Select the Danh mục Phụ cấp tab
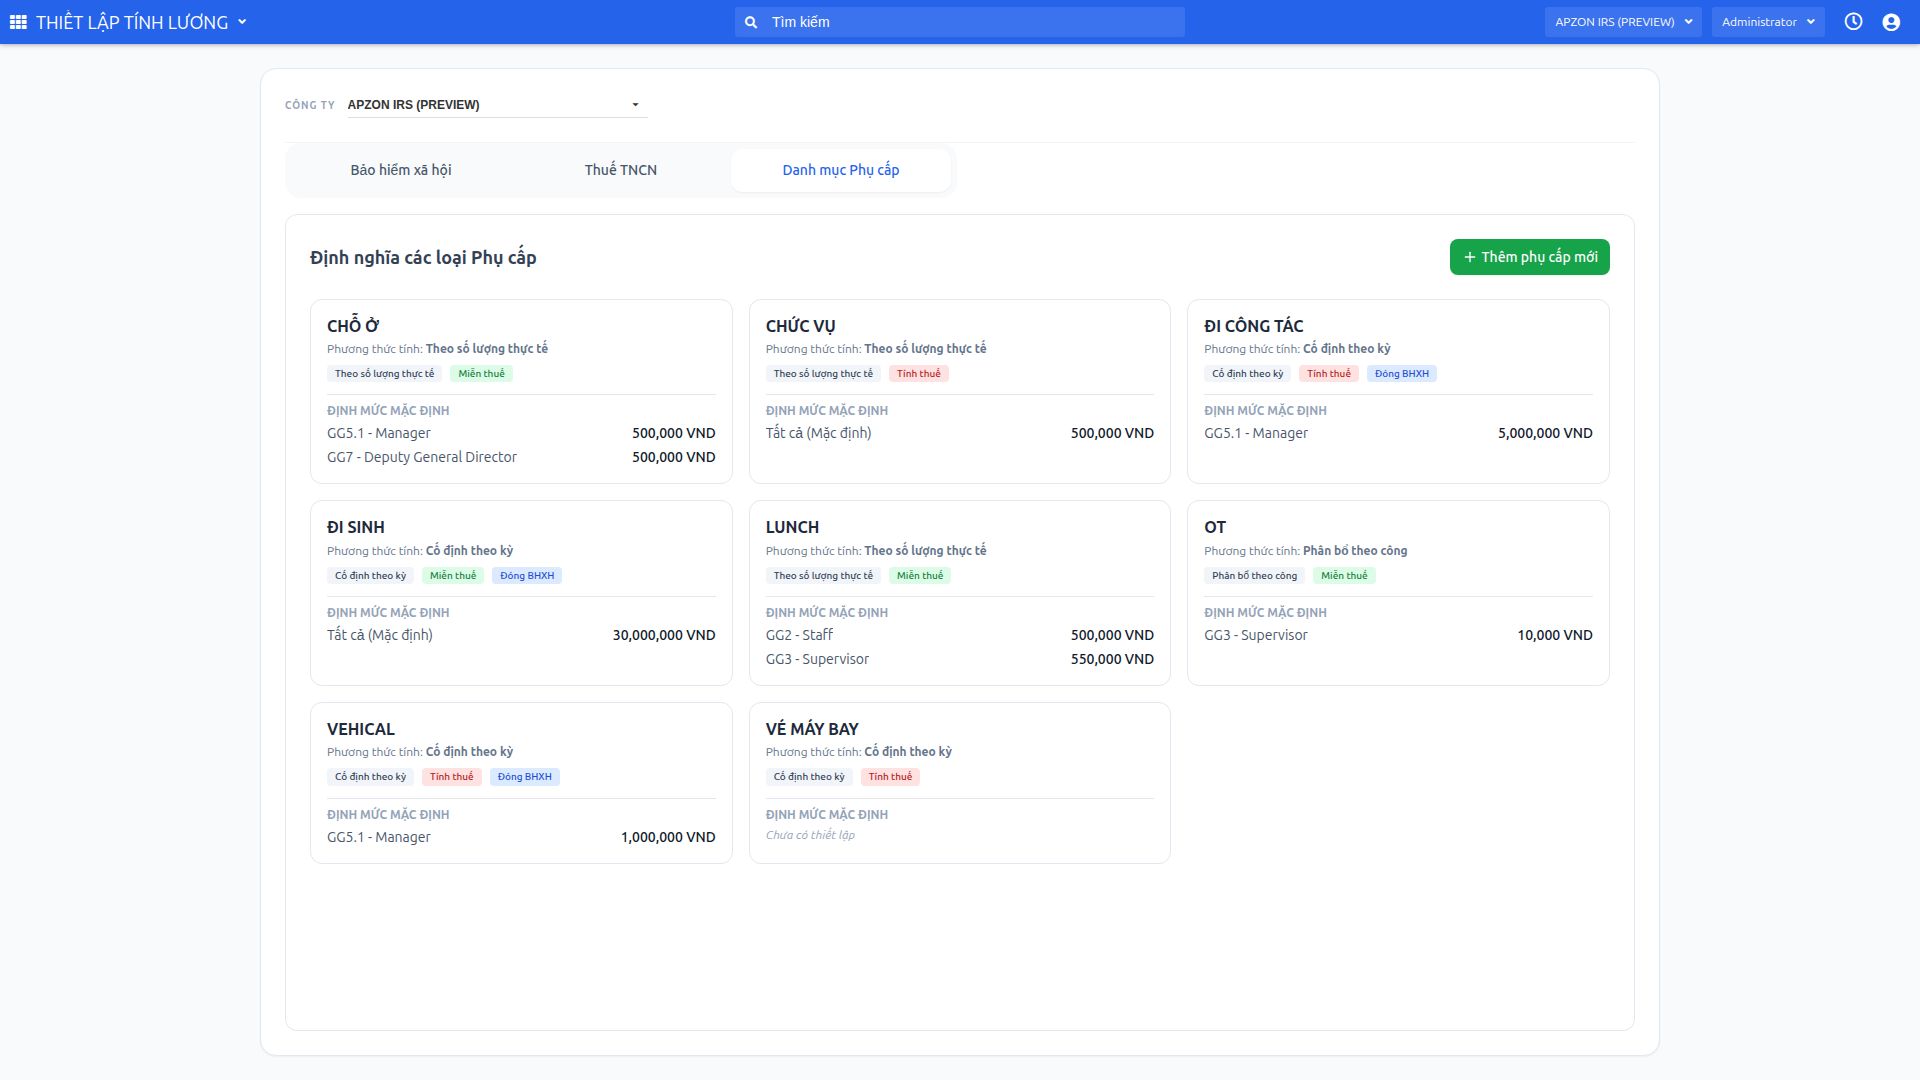Screen dimensions: 1920x1080 tap(841, 170)
